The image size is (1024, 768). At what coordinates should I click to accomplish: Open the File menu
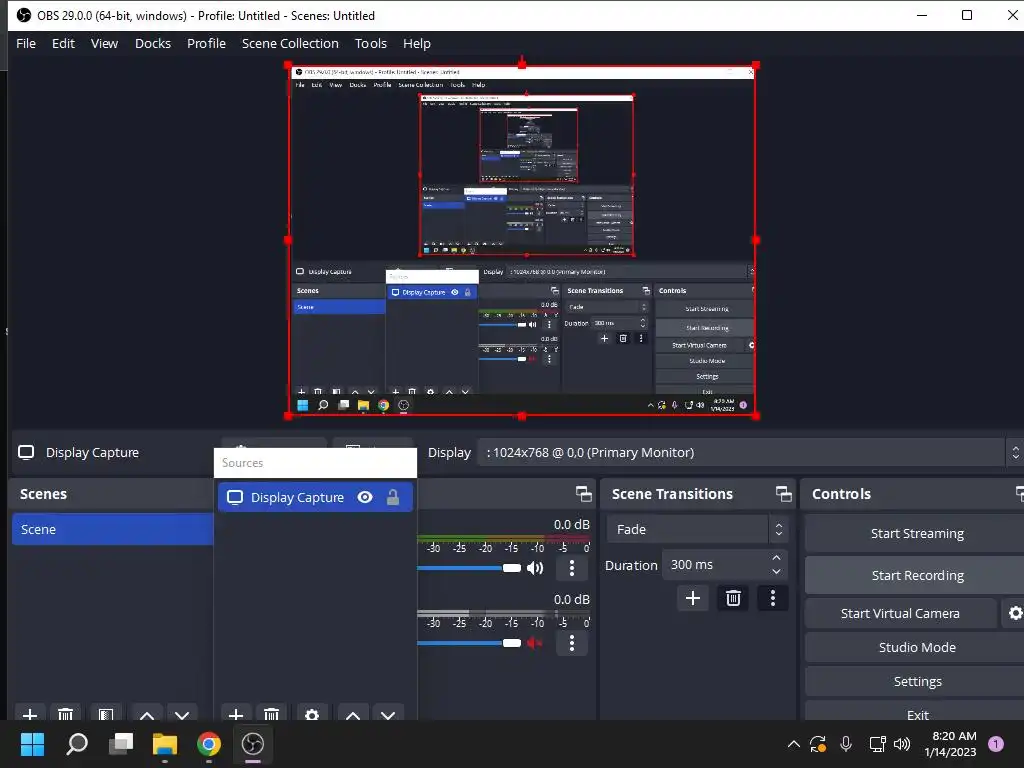click(x=26, y=44)
